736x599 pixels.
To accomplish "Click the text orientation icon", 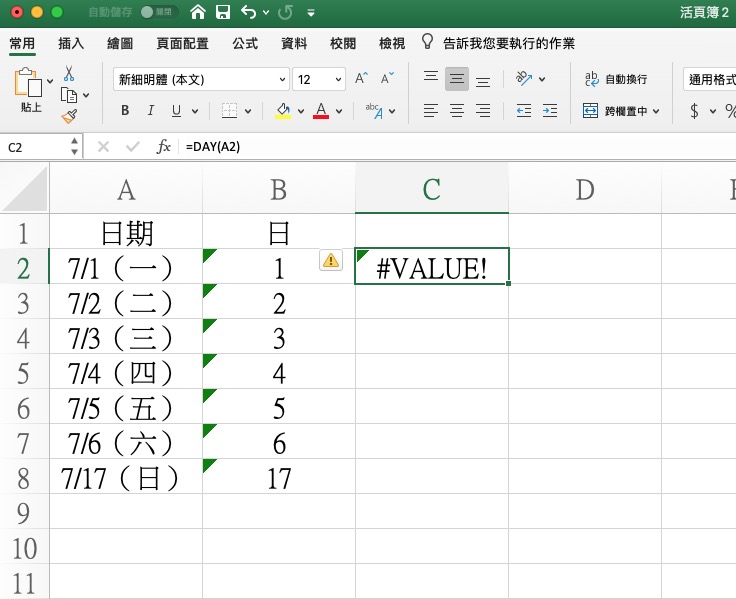I will click(x=523, y=78).
